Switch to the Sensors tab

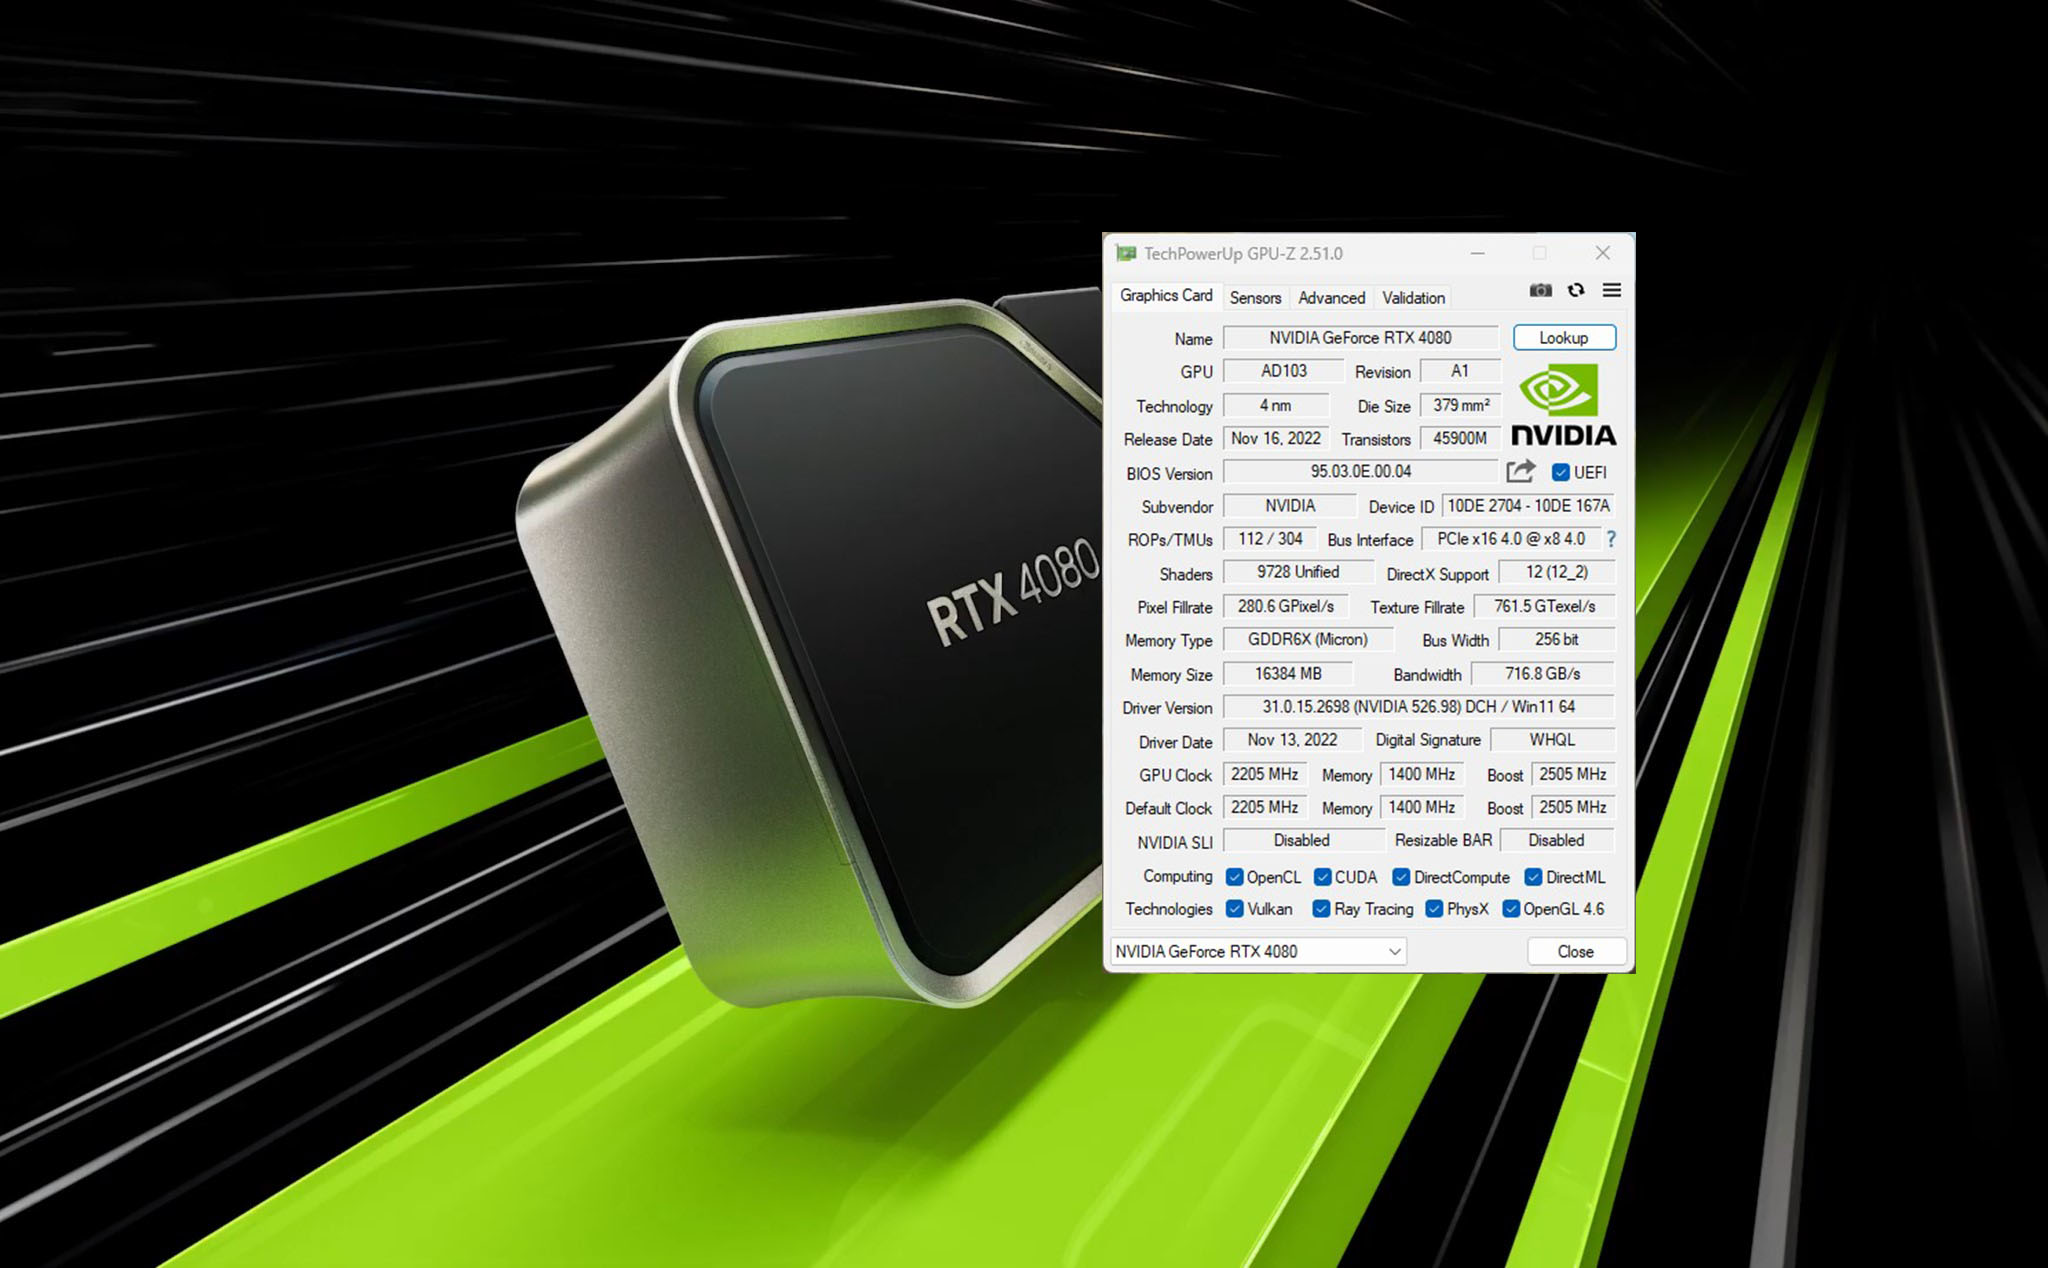(x=1255, y=297)
